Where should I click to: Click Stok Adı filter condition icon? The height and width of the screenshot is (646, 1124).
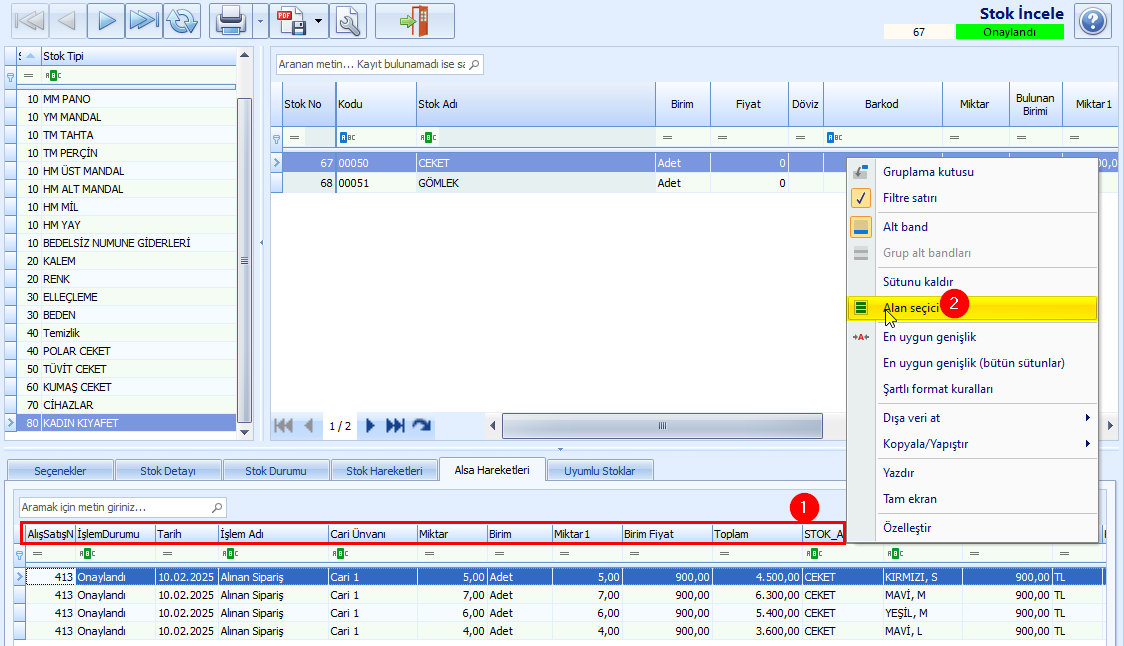tap(428, 138)
